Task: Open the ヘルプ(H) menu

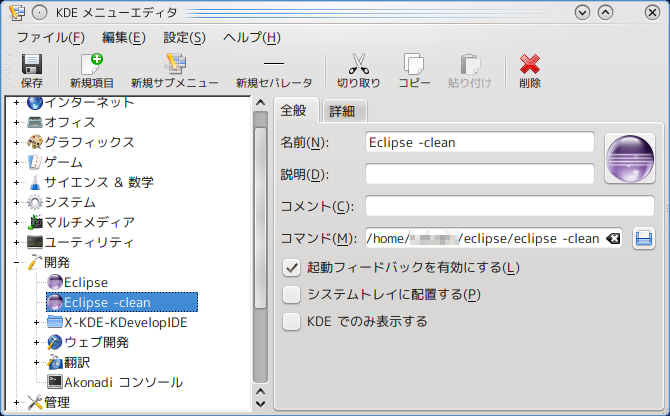Action: [x=252, y=38]
